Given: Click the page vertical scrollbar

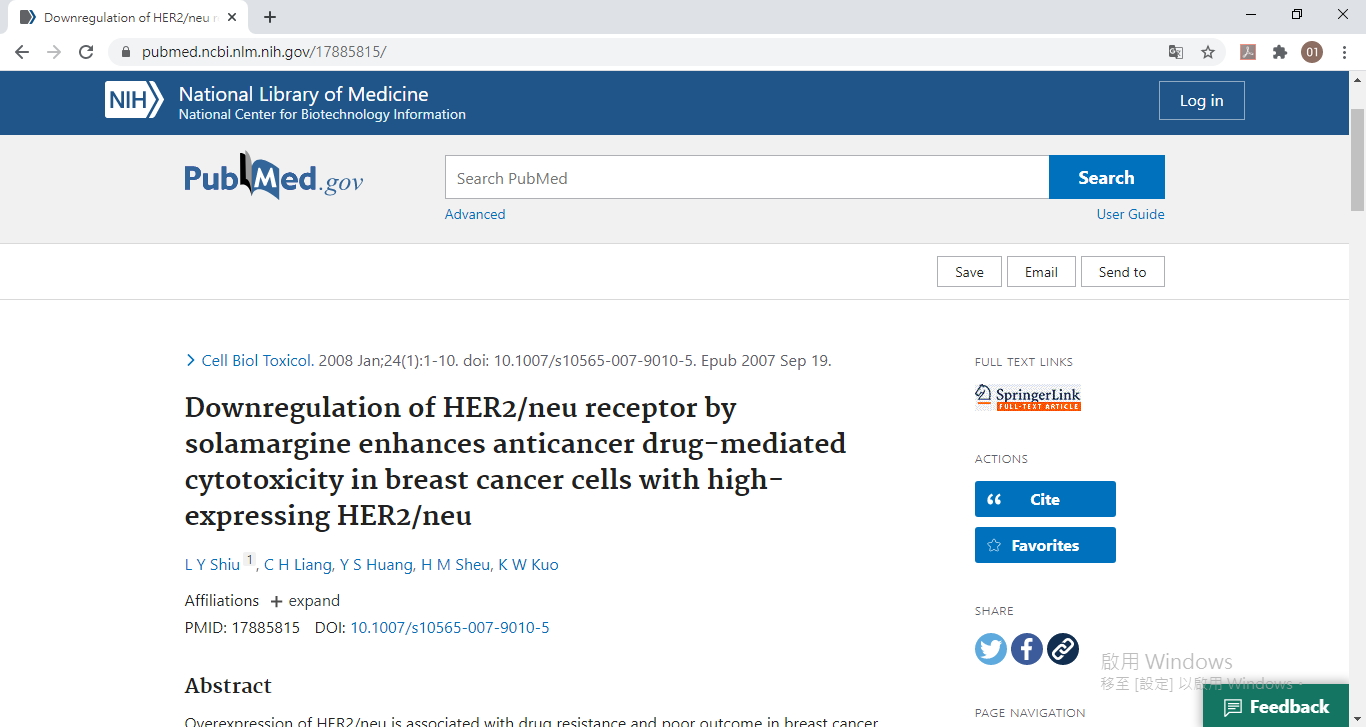Looking at the screenshot, I should [x=1357, y=159].
